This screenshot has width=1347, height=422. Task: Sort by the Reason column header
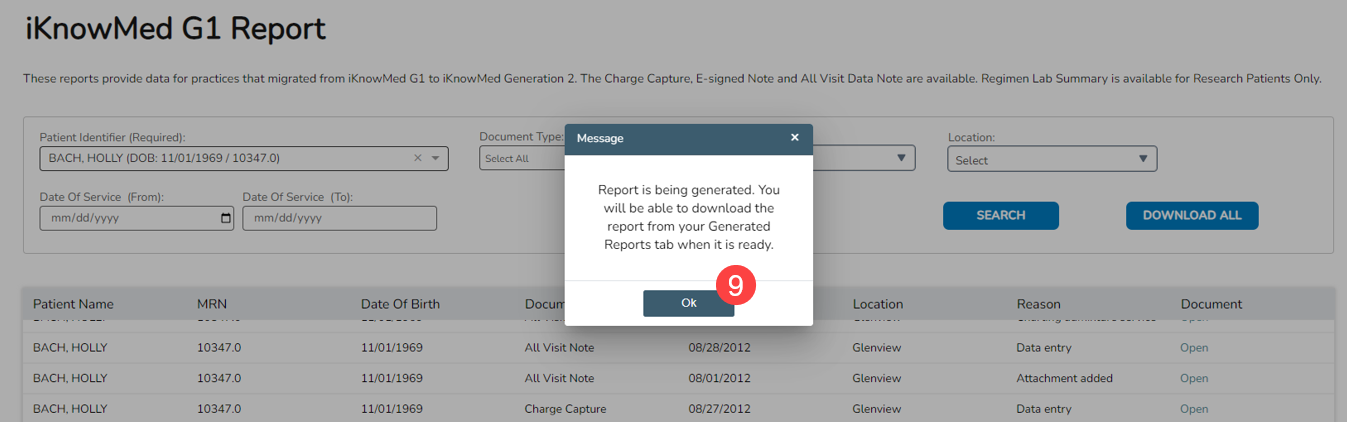(1038, 304)
